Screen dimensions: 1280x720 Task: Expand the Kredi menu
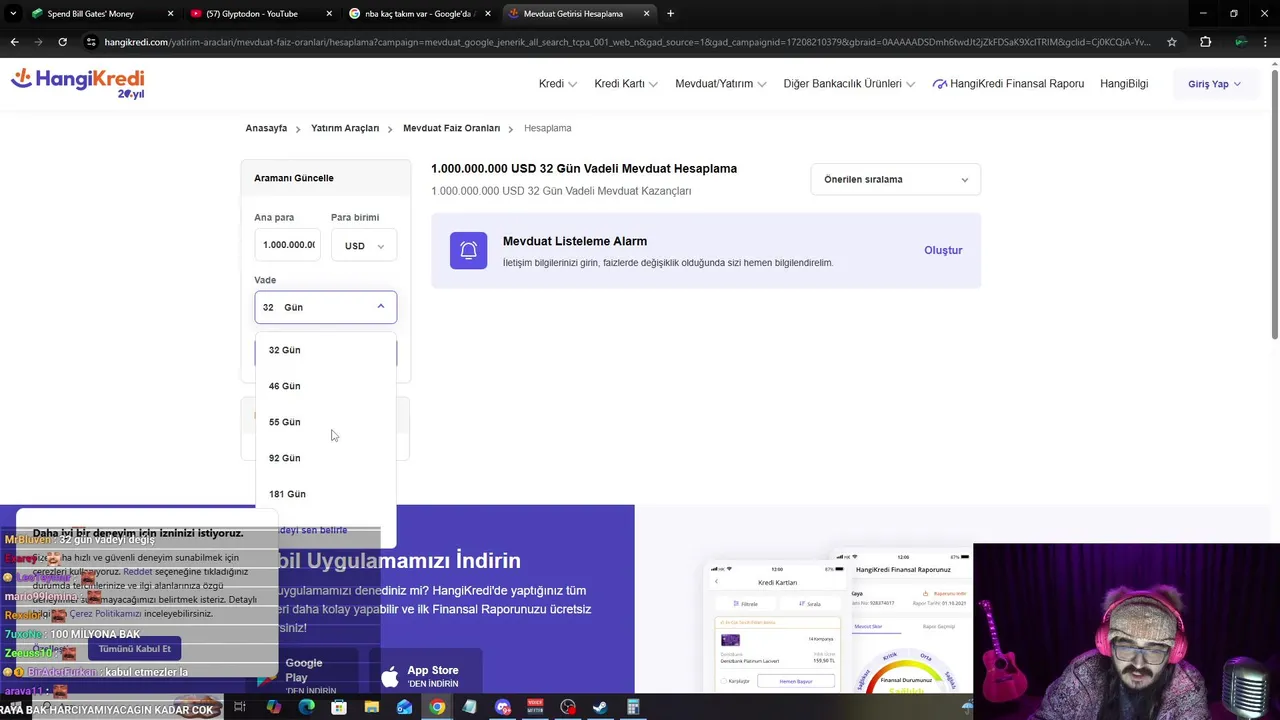tap(558, 84)
